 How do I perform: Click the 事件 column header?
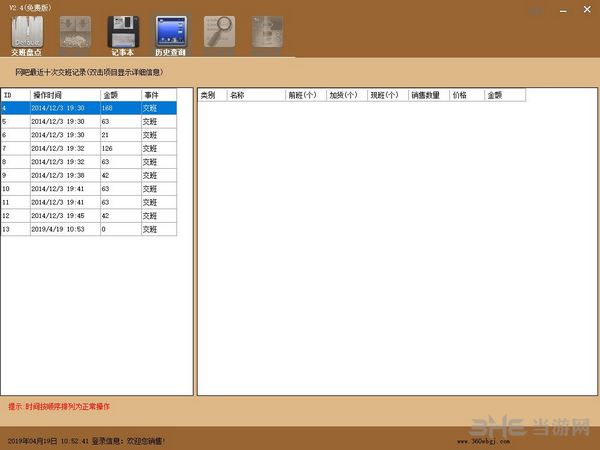(158, 95)
